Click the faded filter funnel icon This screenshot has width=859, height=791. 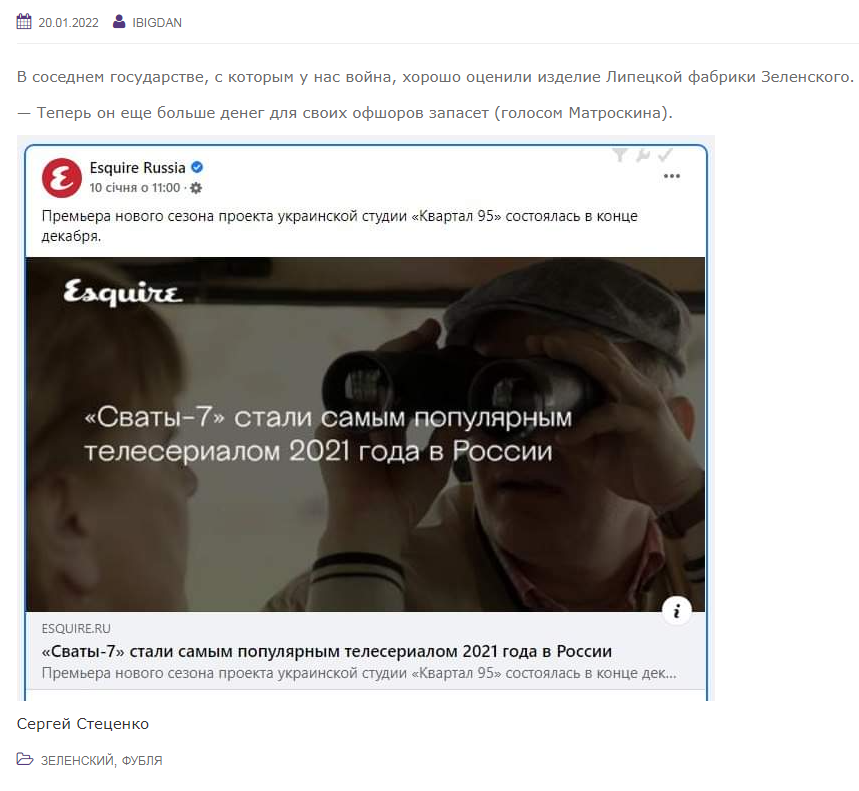pos(620,156)
